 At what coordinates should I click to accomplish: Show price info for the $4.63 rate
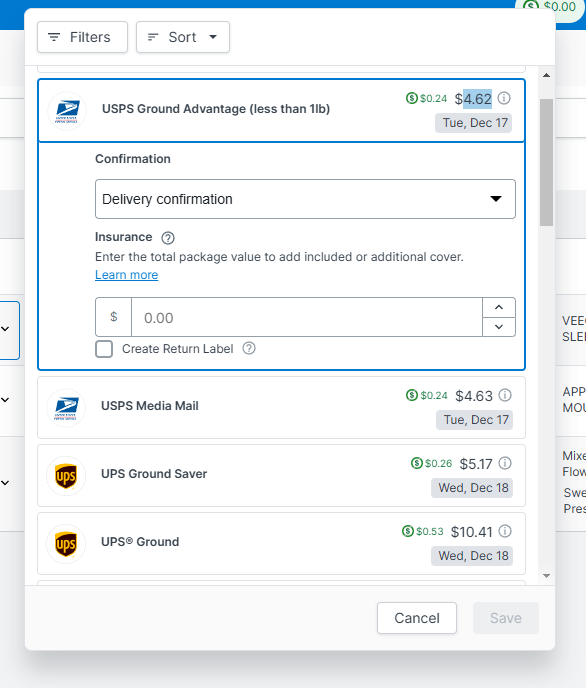tap(505, 395)
